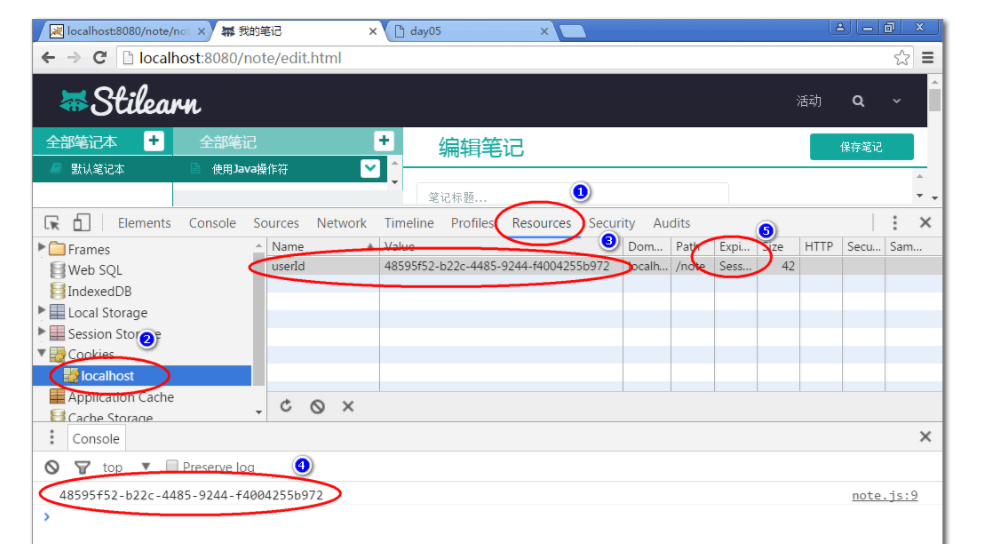The image size is (985, 544).
Task: Click the Stilearn logo
Action: [x=131, y=101]
